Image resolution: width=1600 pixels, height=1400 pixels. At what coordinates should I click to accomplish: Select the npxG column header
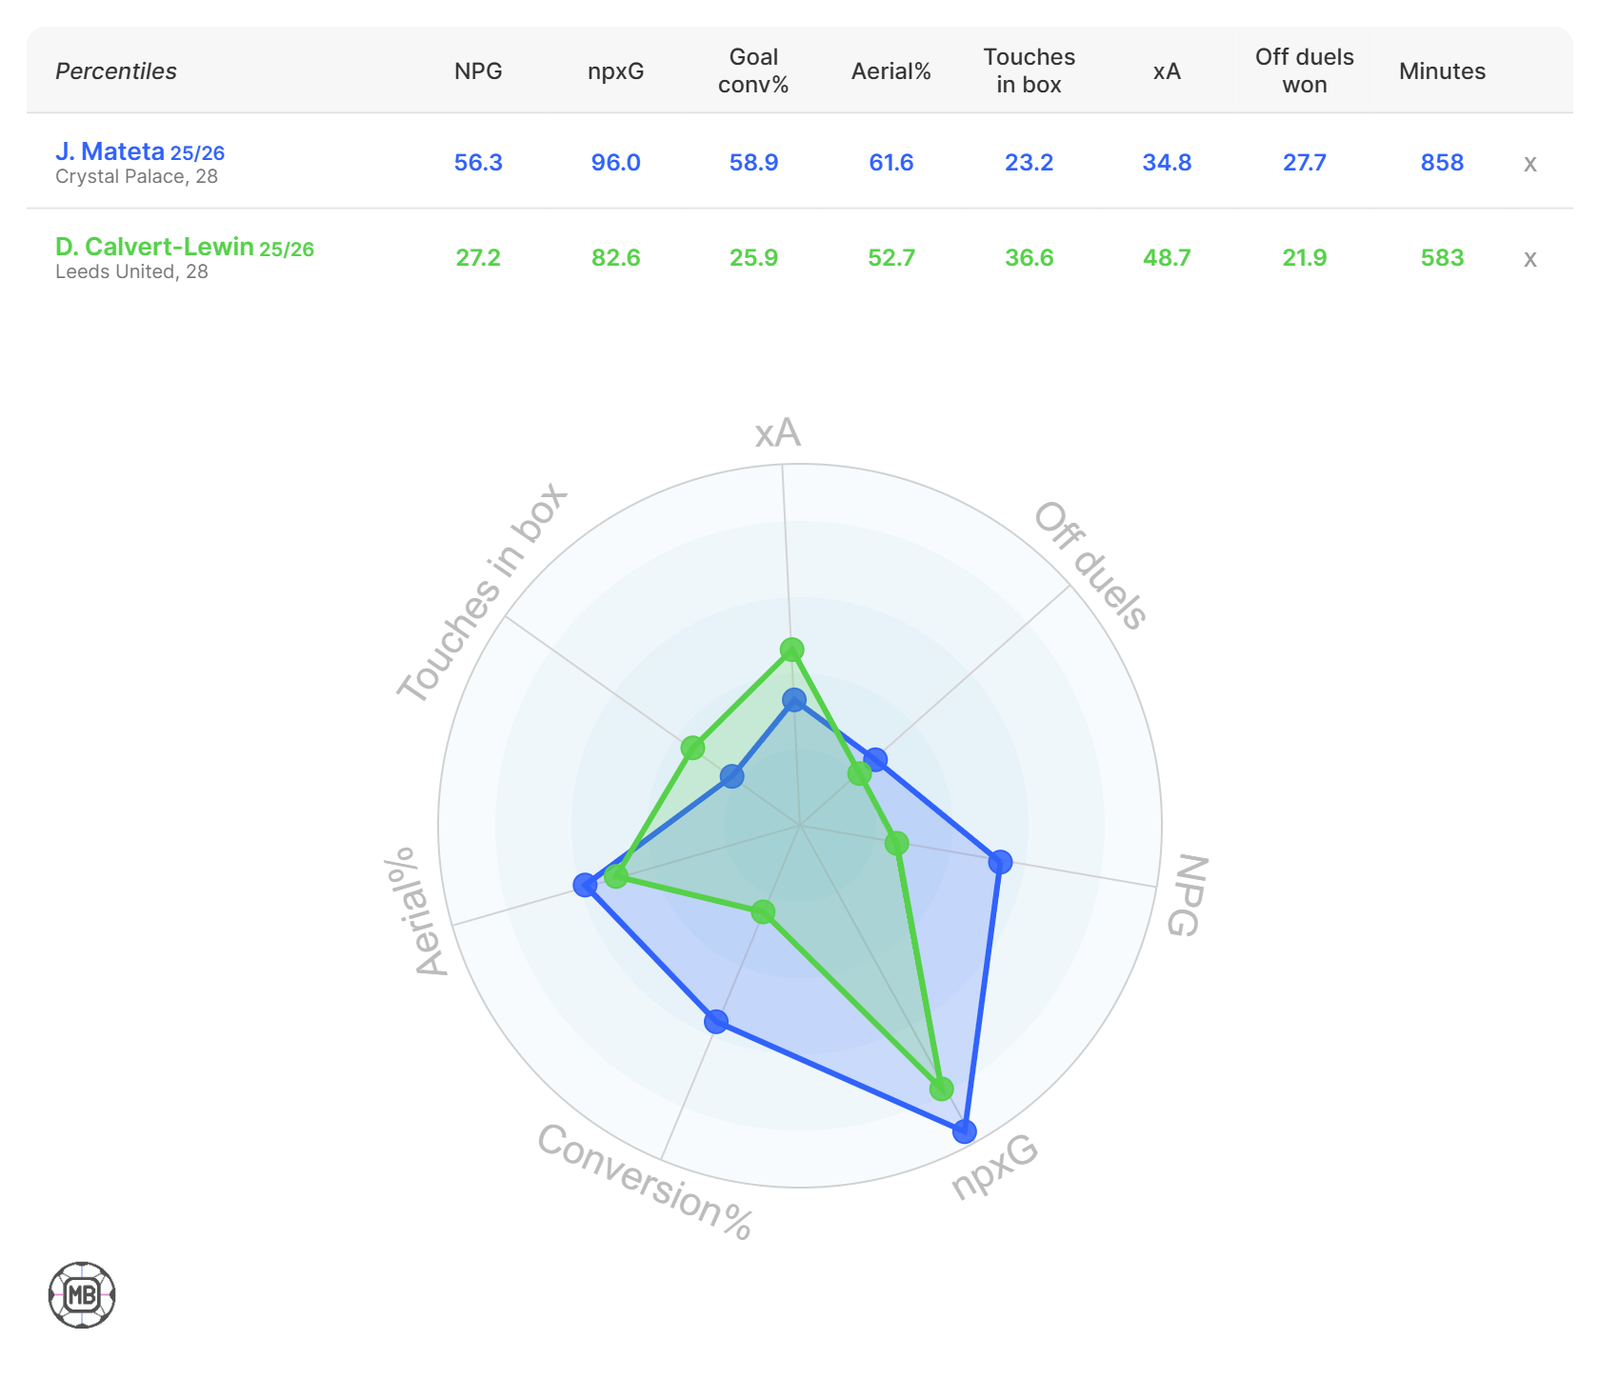615,71
